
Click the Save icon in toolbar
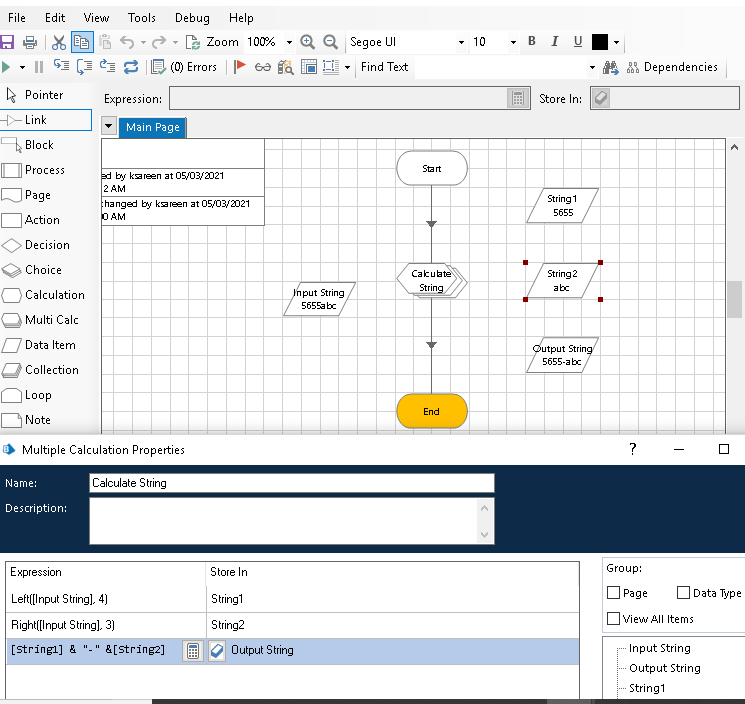pyautogui.click(x=7, y=42)
